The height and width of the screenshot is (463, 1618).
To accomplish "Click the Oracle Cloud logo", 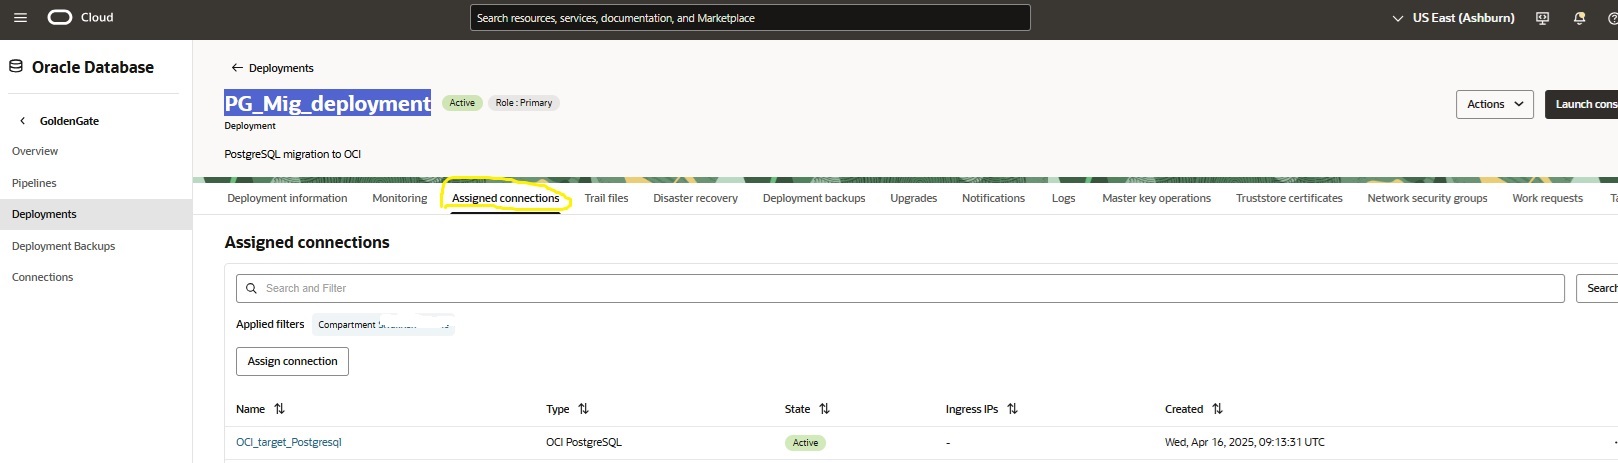I will click(x=80, y=18).
